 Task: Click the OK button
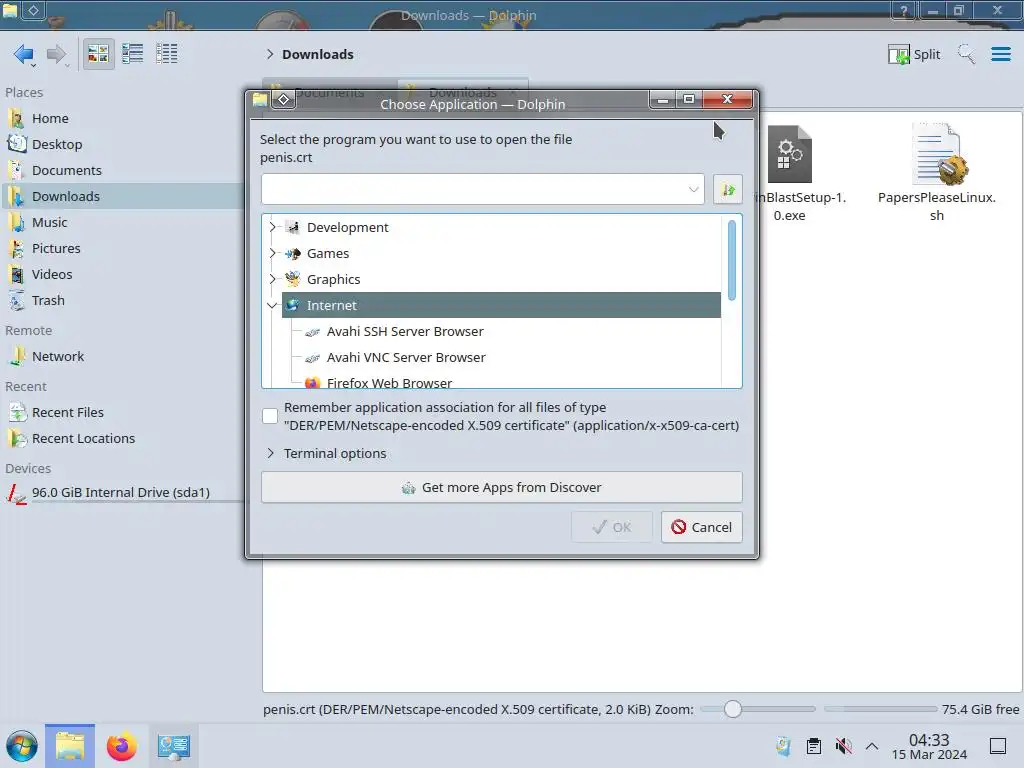611,527
